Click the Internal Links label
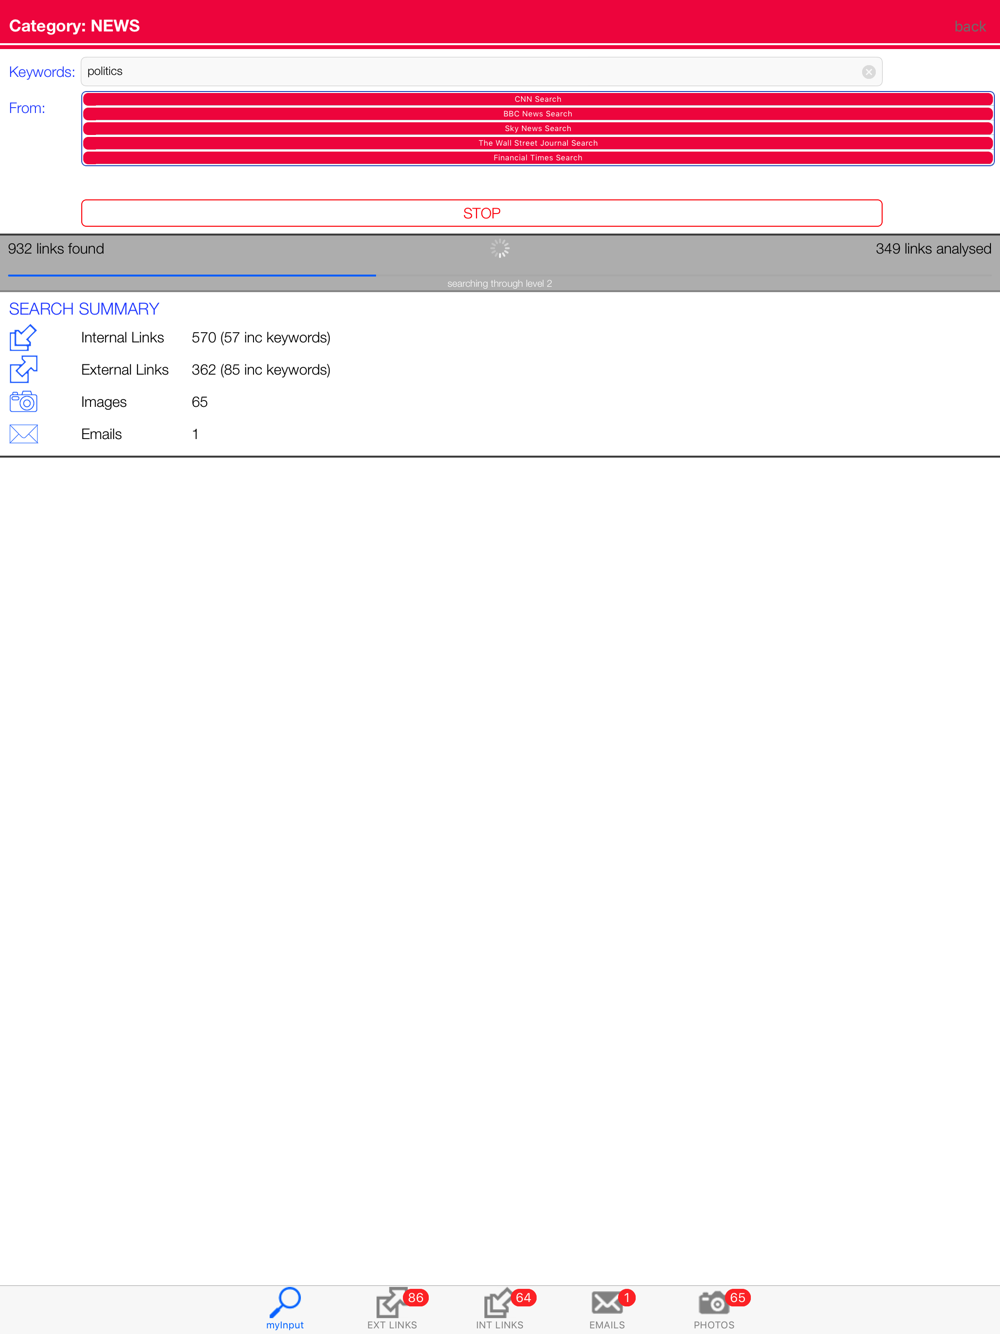 point(122,338)
